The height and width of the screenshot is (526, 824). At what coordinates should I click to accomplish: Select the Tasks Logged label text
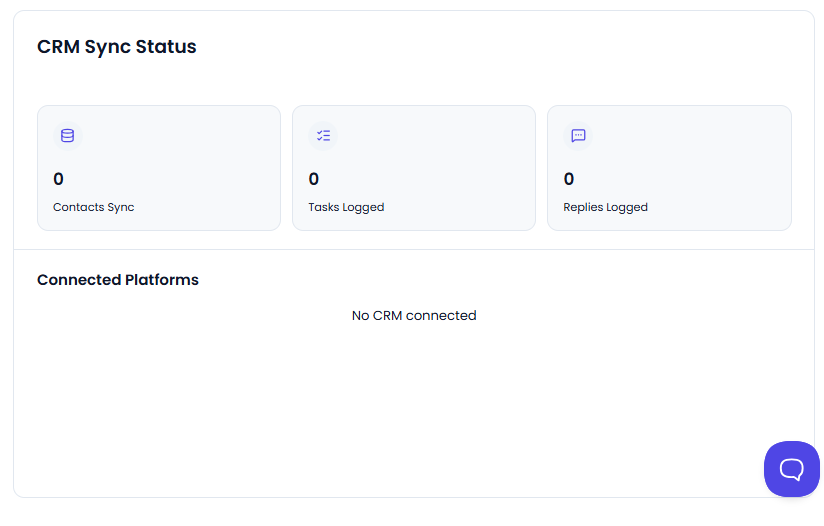tap(346, 207)
